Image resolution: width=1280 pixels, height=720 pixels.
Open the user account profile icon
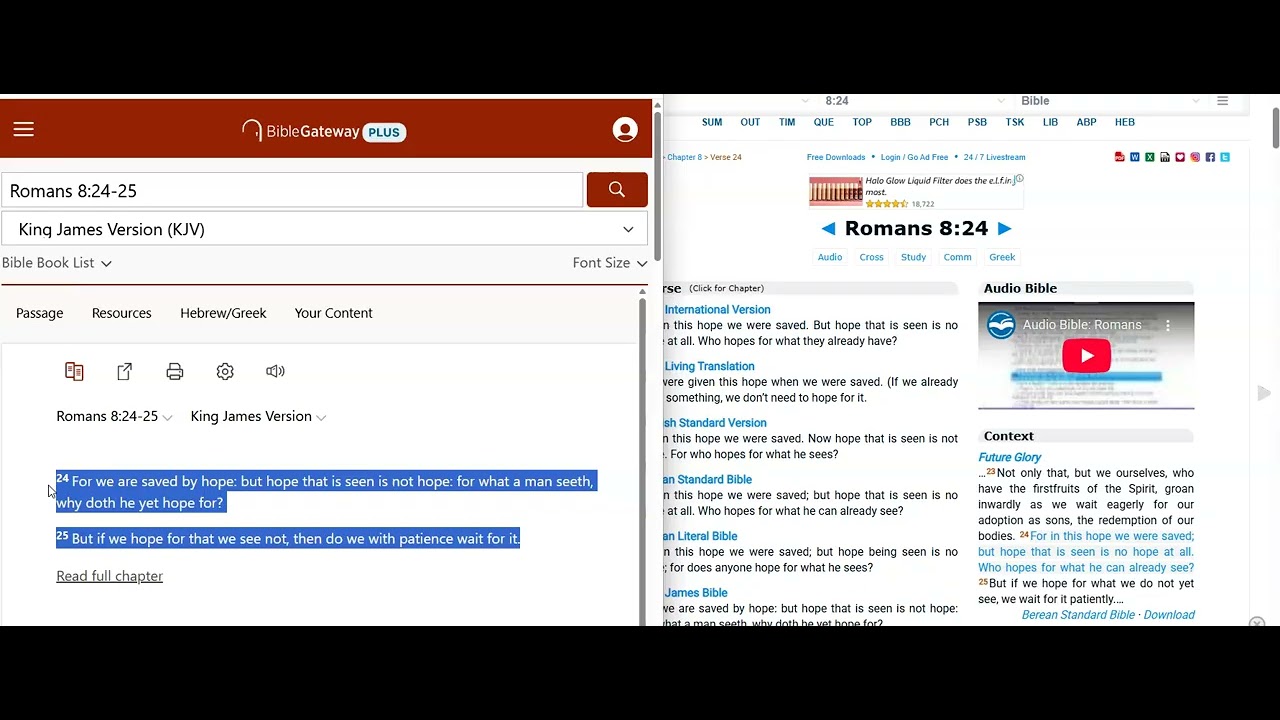(x=625, y=130)
